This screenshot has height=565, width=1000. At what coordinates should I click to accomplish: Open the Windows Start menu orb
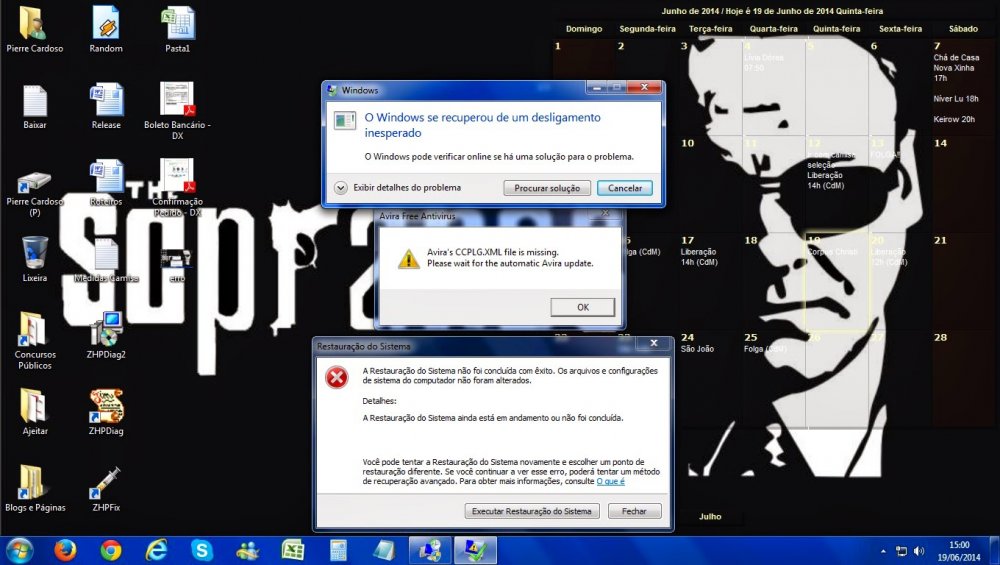pyautogui.click(x=18, y=551)
